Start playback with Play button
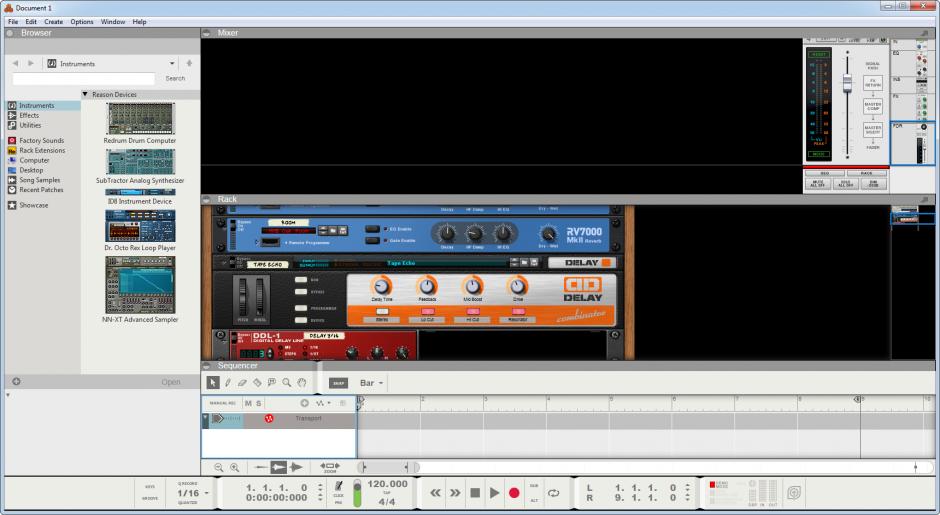The image size is (940, 515). (494, 493)
